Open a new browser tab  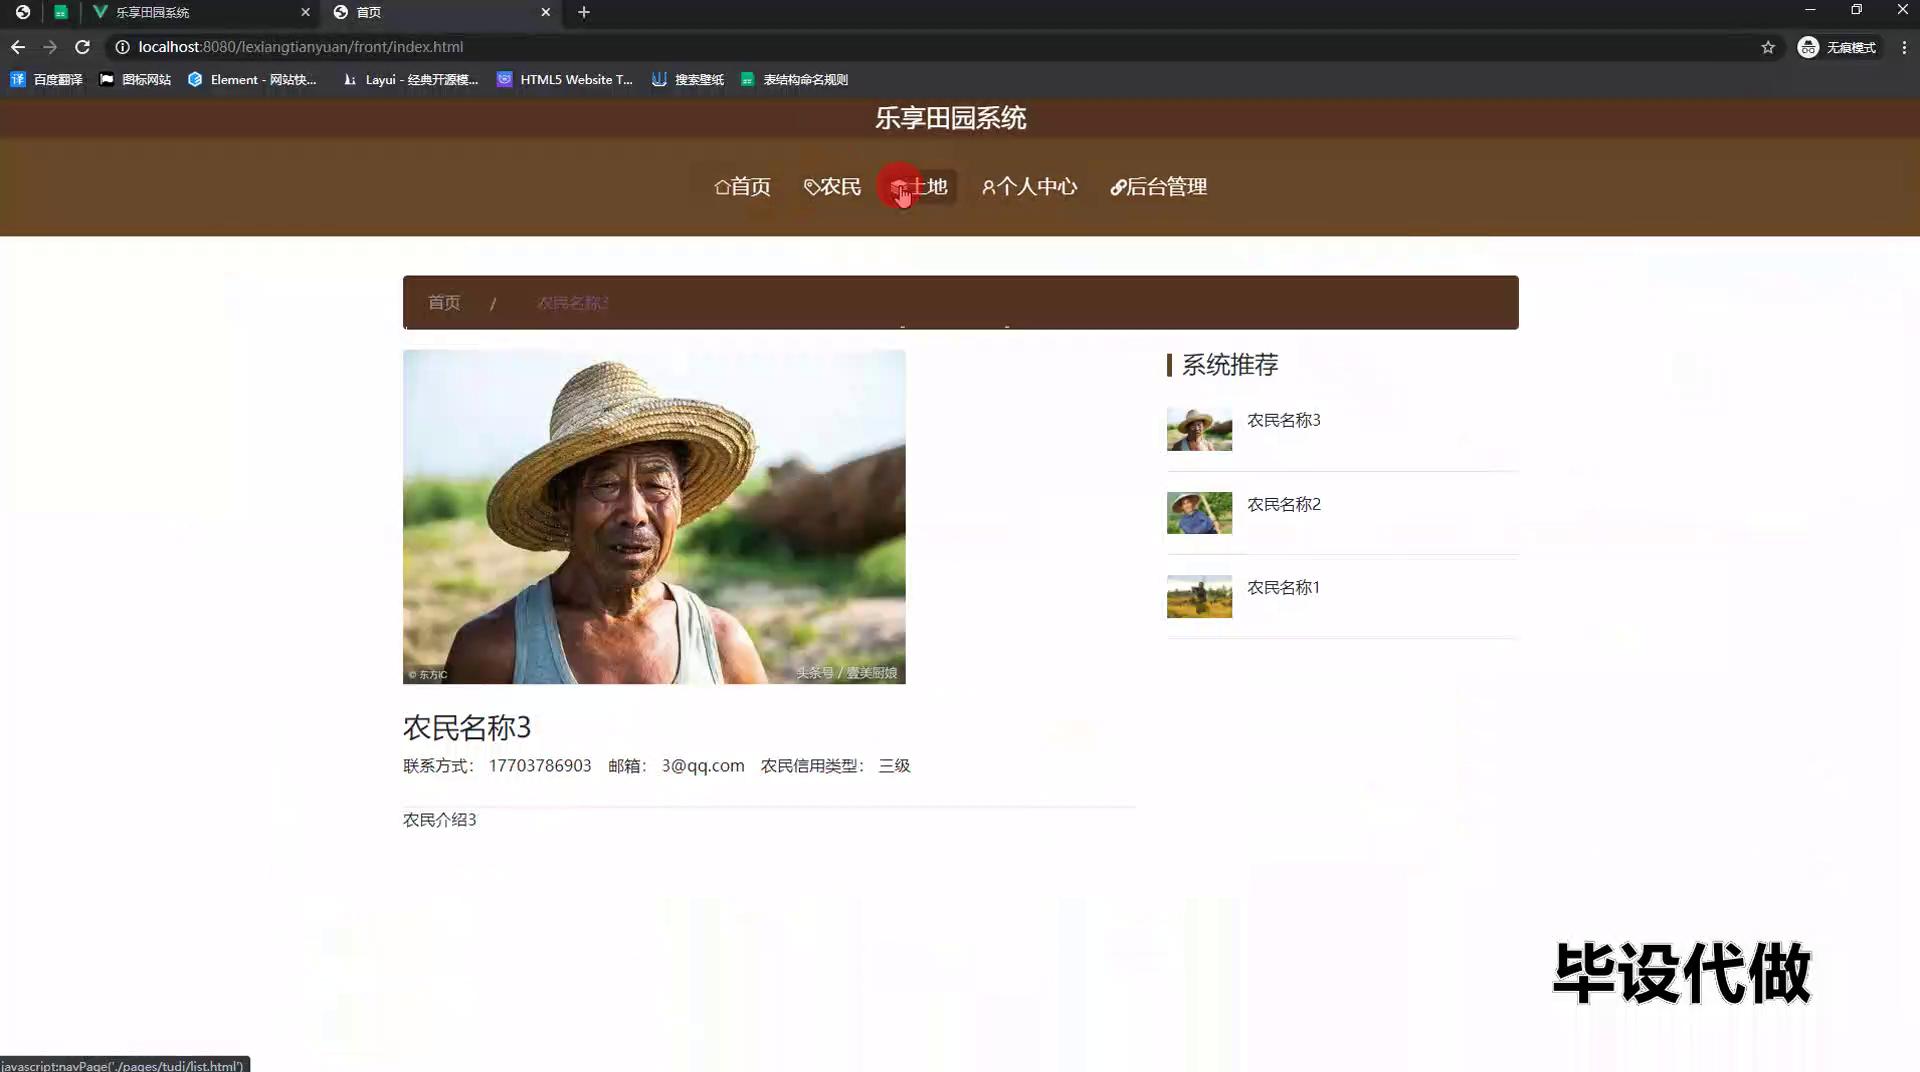[x=584, y=12]
